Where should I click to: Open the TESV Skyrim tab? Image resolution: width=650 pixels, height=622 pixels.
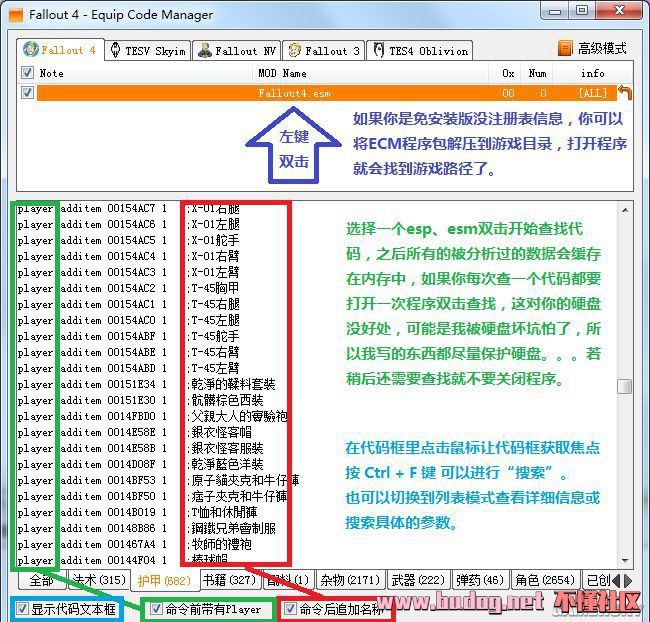pyautogui.click(x=148, y=51)
